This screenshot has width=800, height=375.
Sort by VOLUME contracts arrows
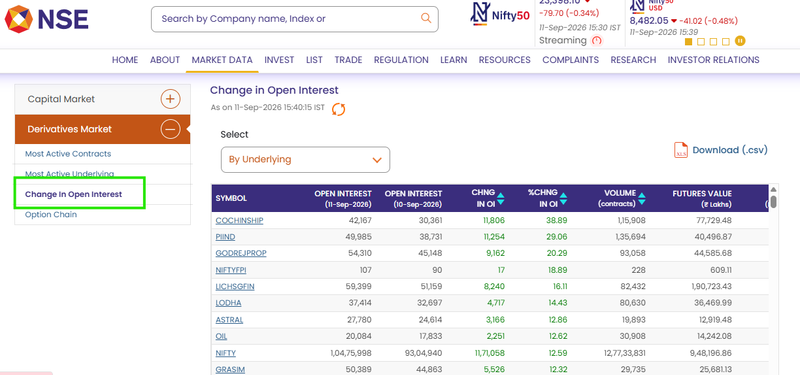click(642, 198)
